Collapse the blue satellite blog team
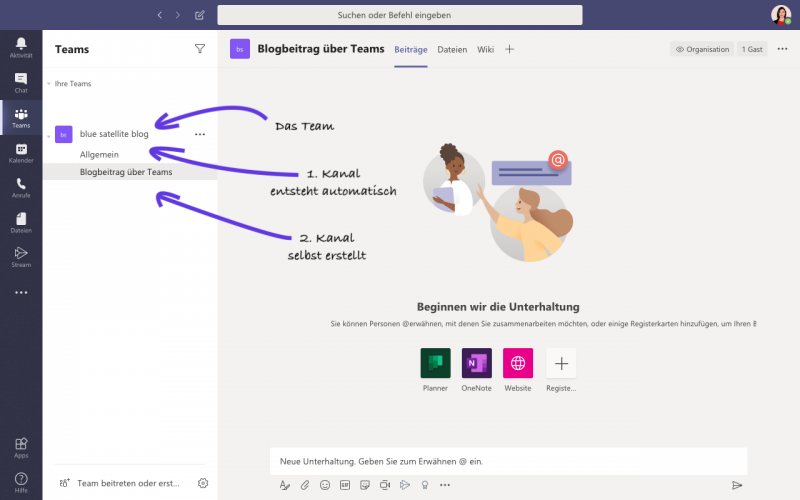The width and height of the screenshot is (800, 500). pos(49,134)
